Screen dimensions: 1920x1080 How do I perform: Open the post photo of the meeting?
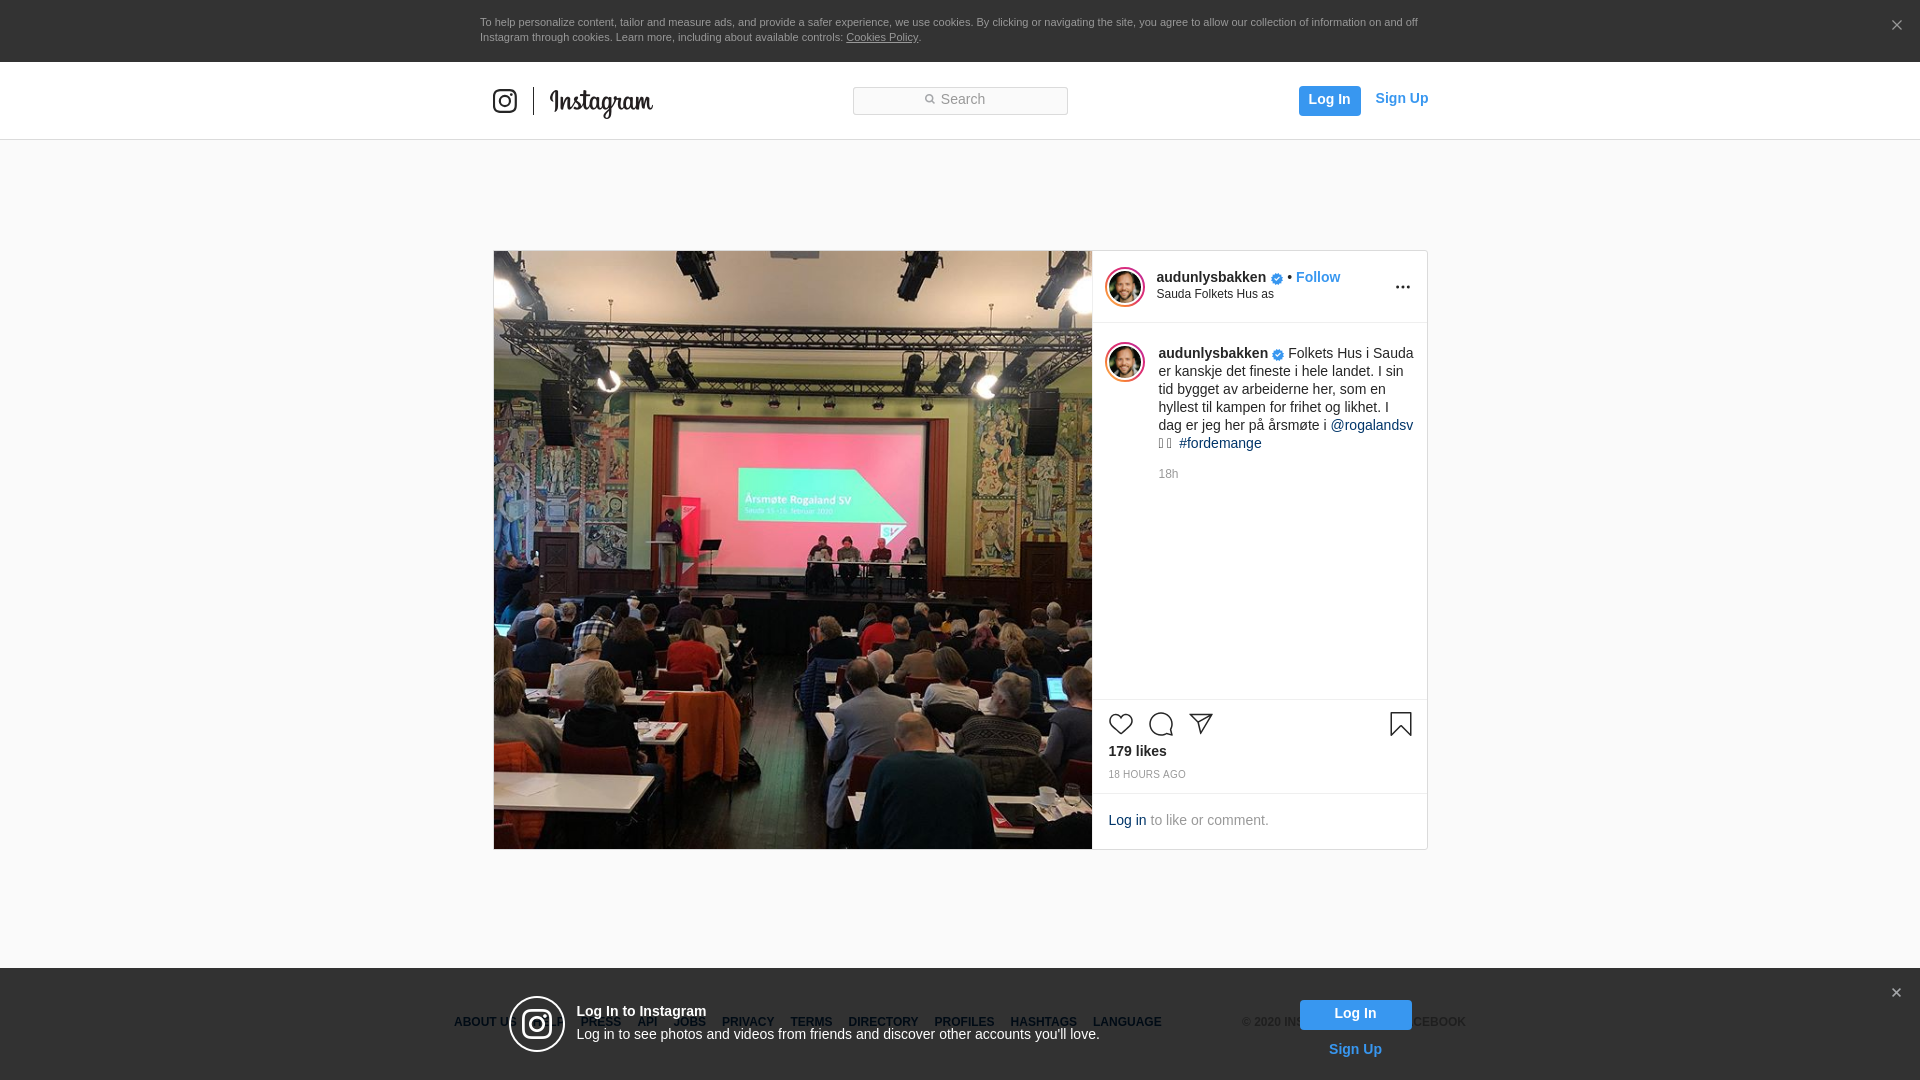click(x=792, y=550)
